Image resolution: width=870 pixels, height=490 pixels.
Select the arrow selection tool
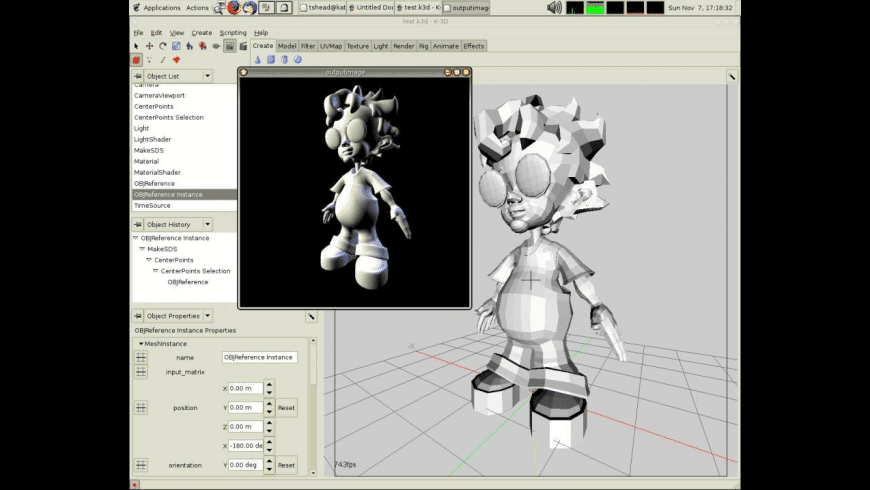click(x=137, y=46)
